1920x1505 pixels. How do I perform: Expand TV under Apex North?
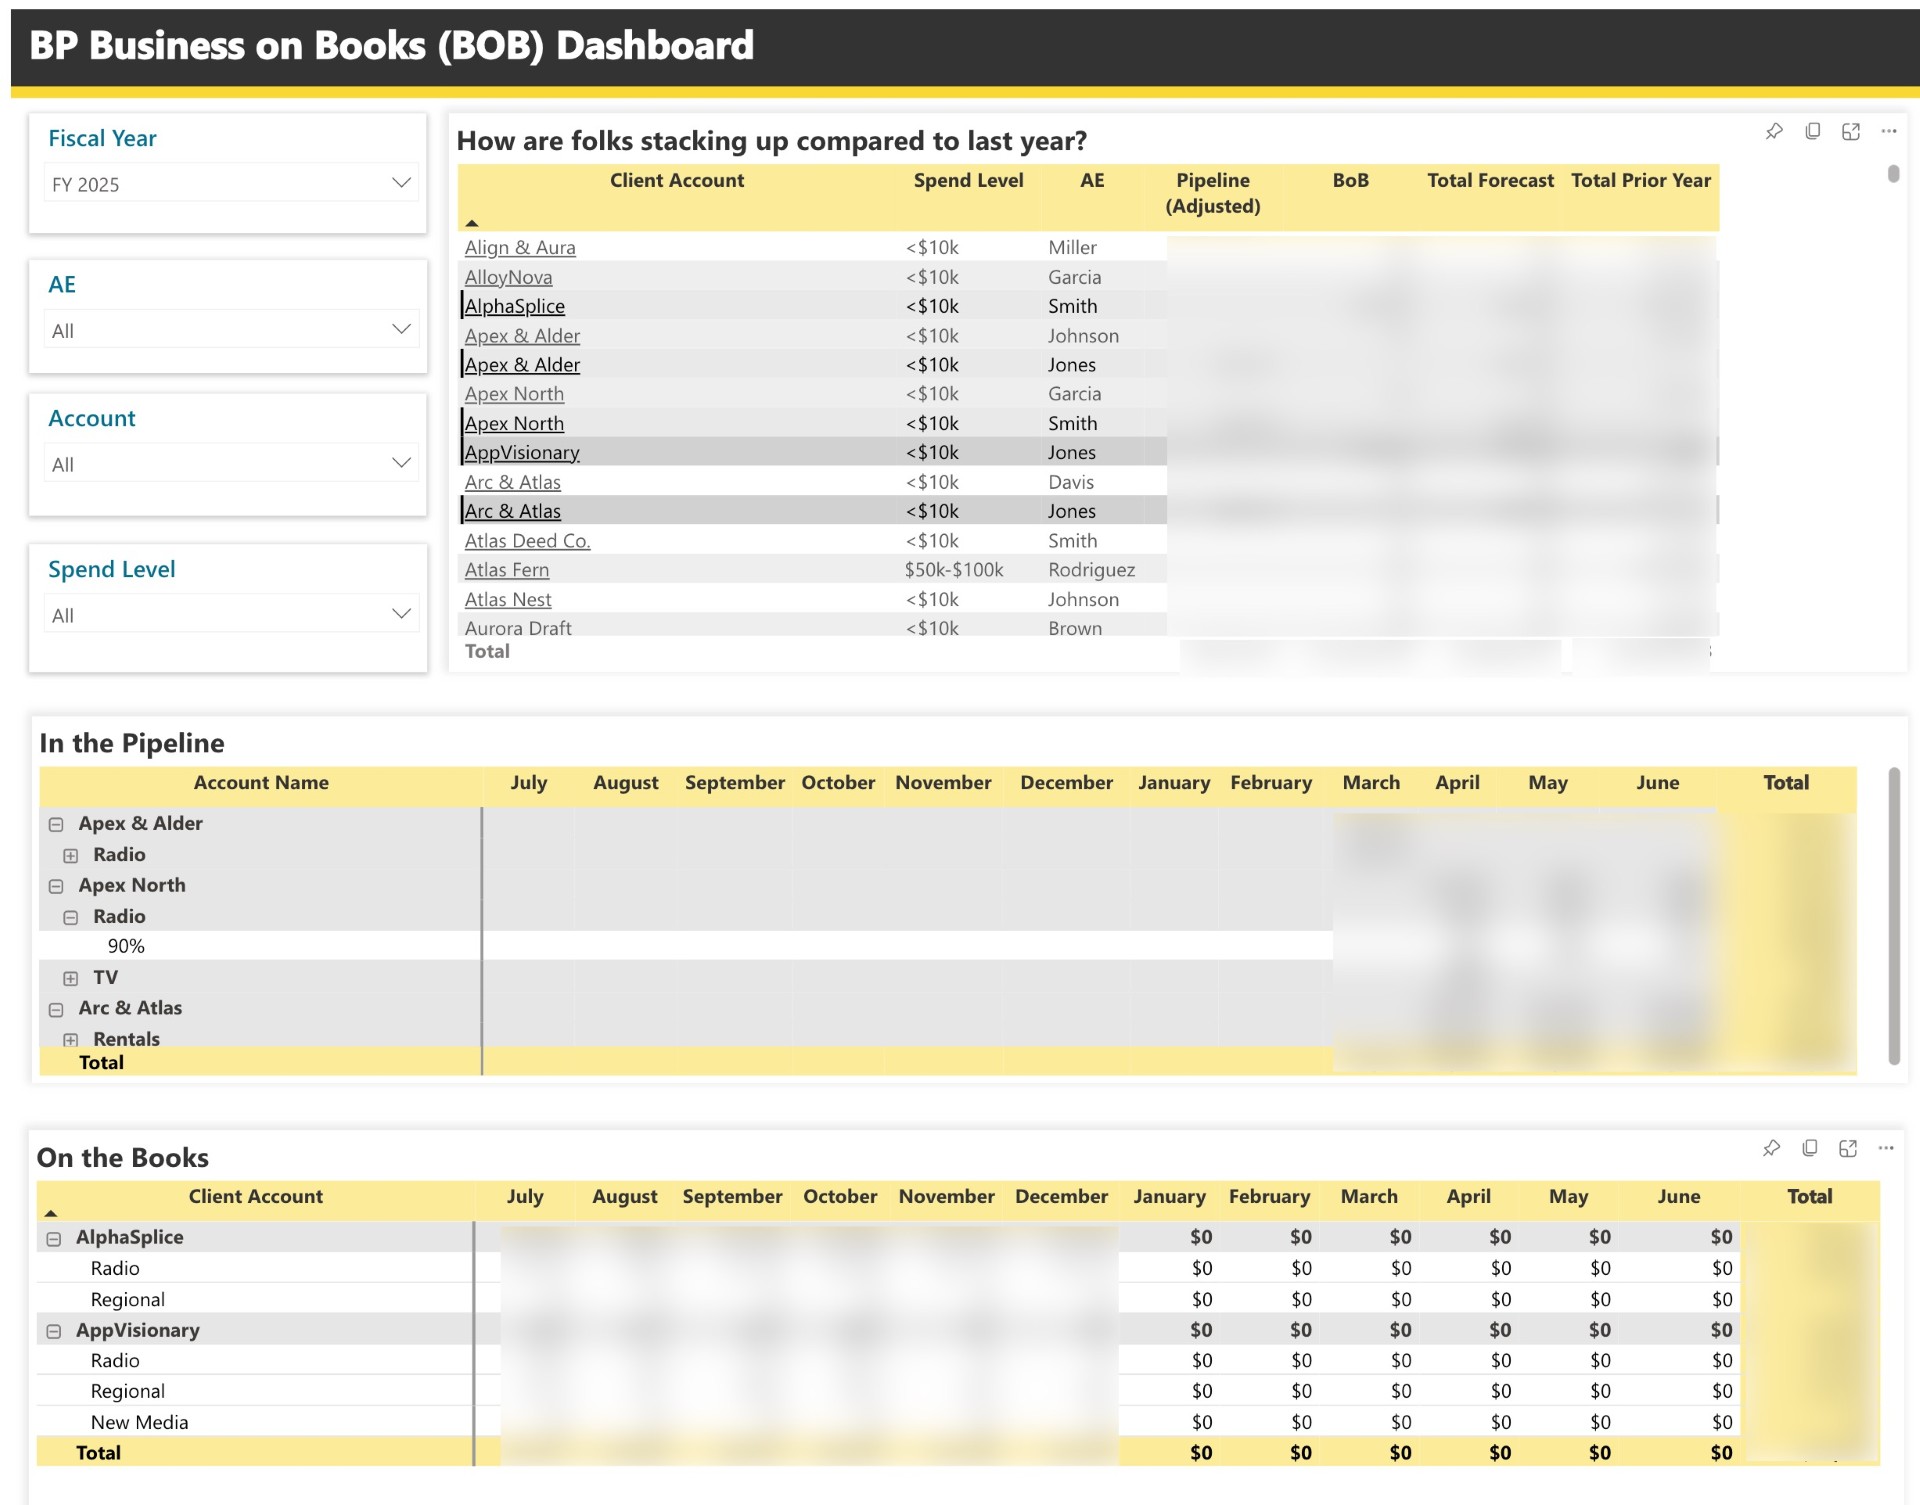[x=70, y=978]
